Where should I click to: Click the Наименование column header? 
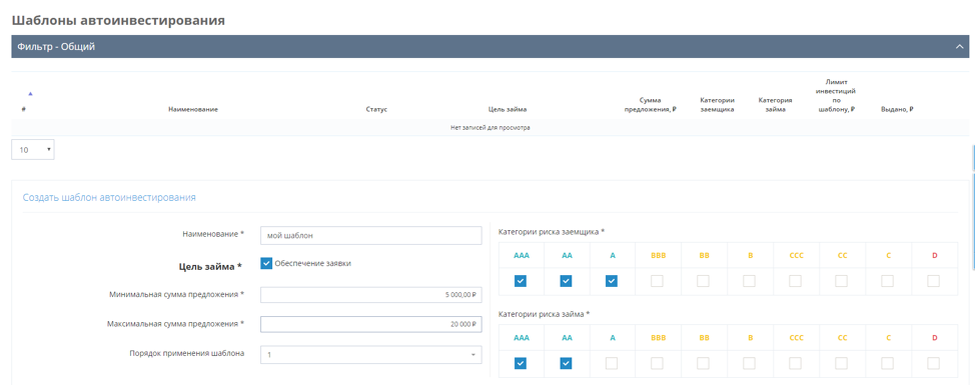pos(193,109)
